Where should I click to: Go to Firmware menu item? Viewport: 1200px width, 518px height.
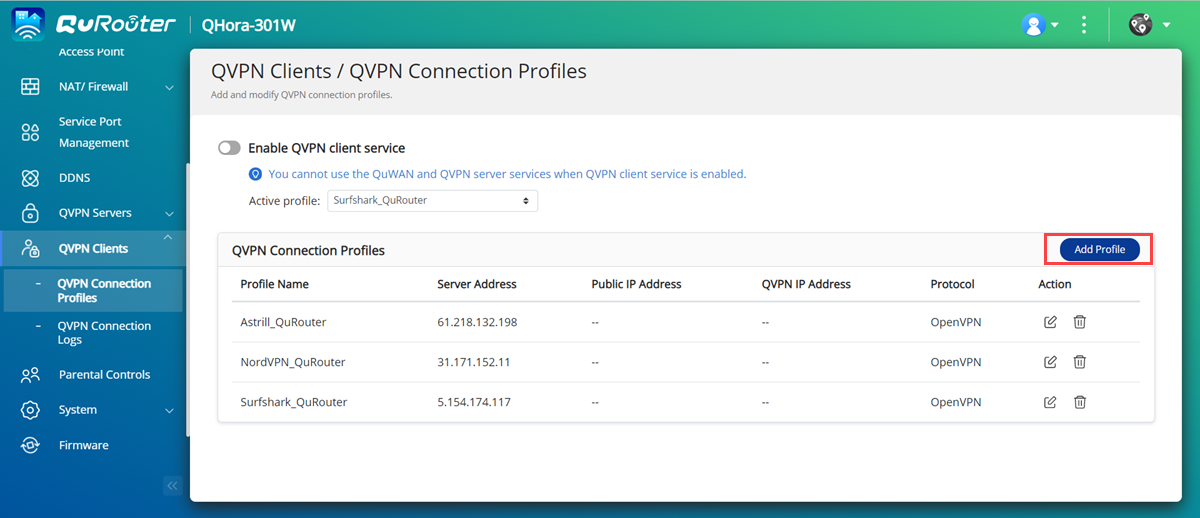pyautogui.click(x=83, y=445)
